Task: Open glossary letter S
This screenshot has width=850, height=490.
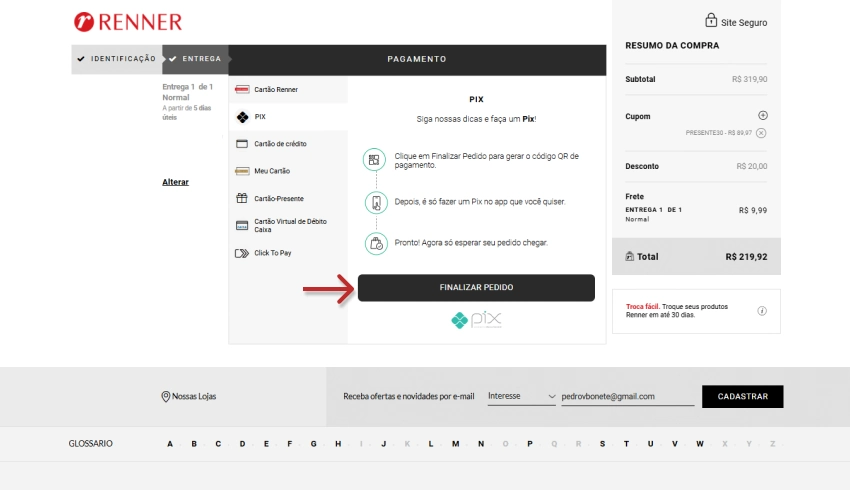Action: point(602,444)
